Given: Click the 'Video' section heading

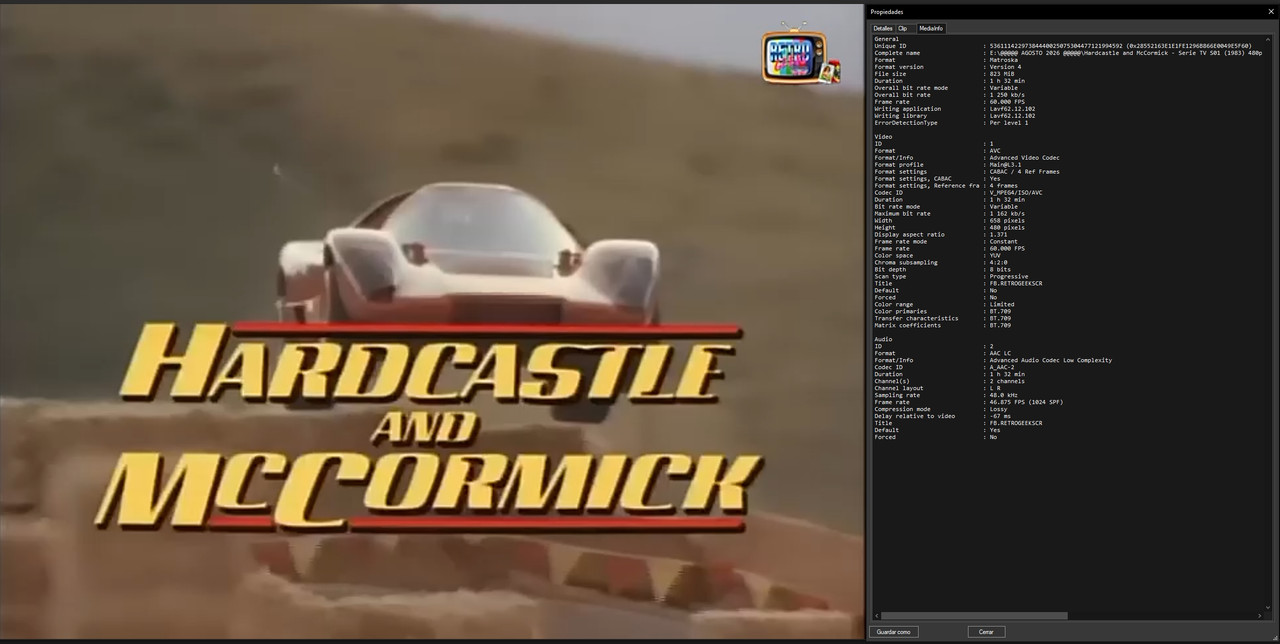Looking at the screenshot, I should [x=883, y=137].
